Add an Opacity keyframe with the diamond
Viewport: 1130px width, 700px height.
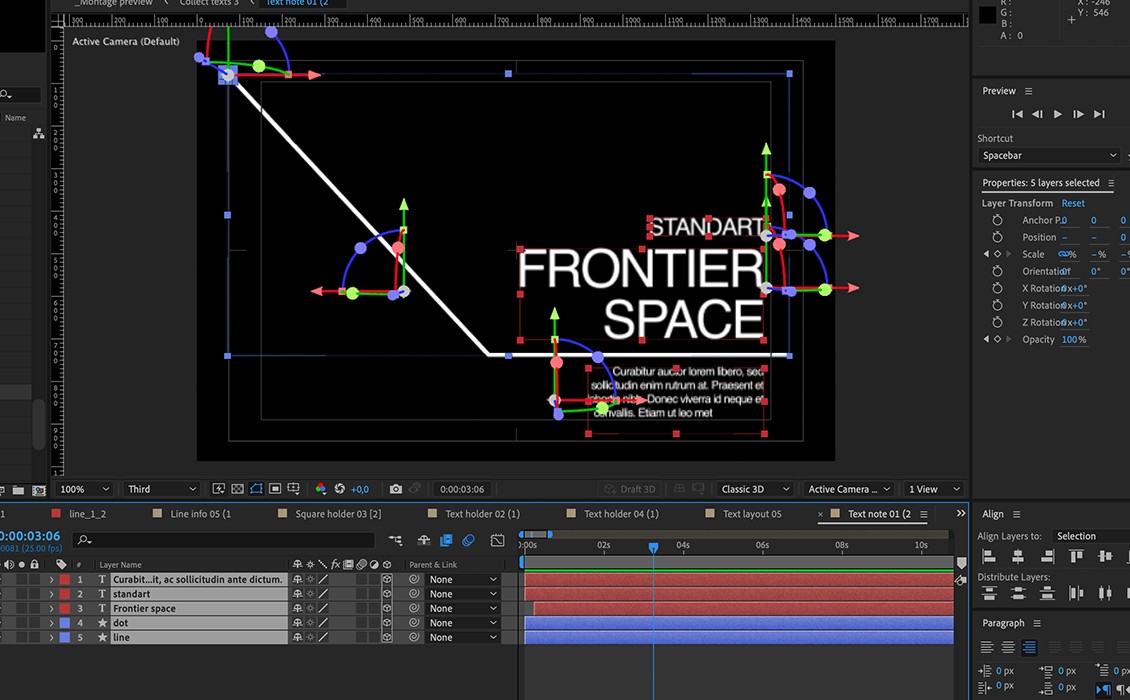(x=997, y=339)
